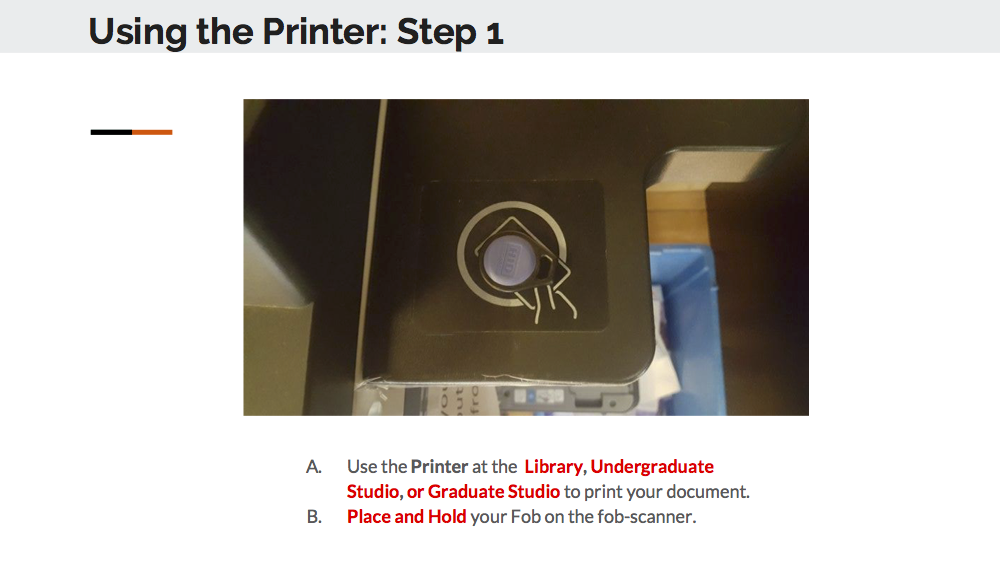Click the red 'Place and Hold' text
The height and width of the screenshot is (562, 1000).
(x=406, y=516)
